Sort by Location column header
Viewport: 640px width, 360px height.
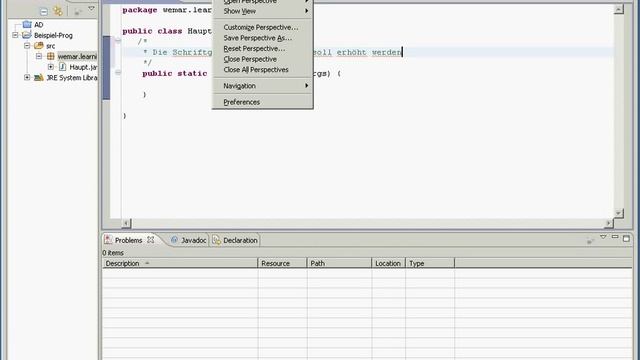(389, 263)
